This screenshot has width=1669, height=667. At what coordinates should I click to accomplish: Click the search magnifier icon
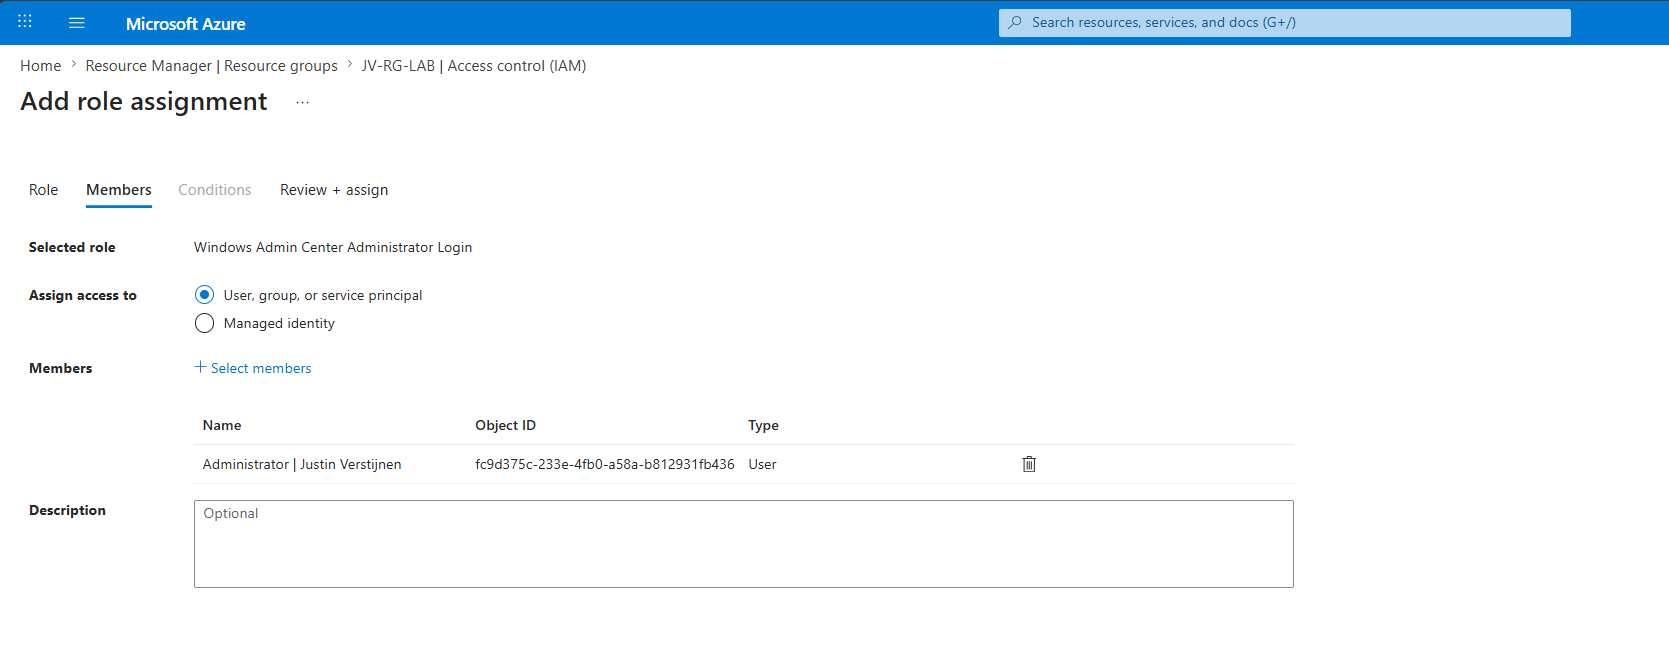click(1015, 22)
